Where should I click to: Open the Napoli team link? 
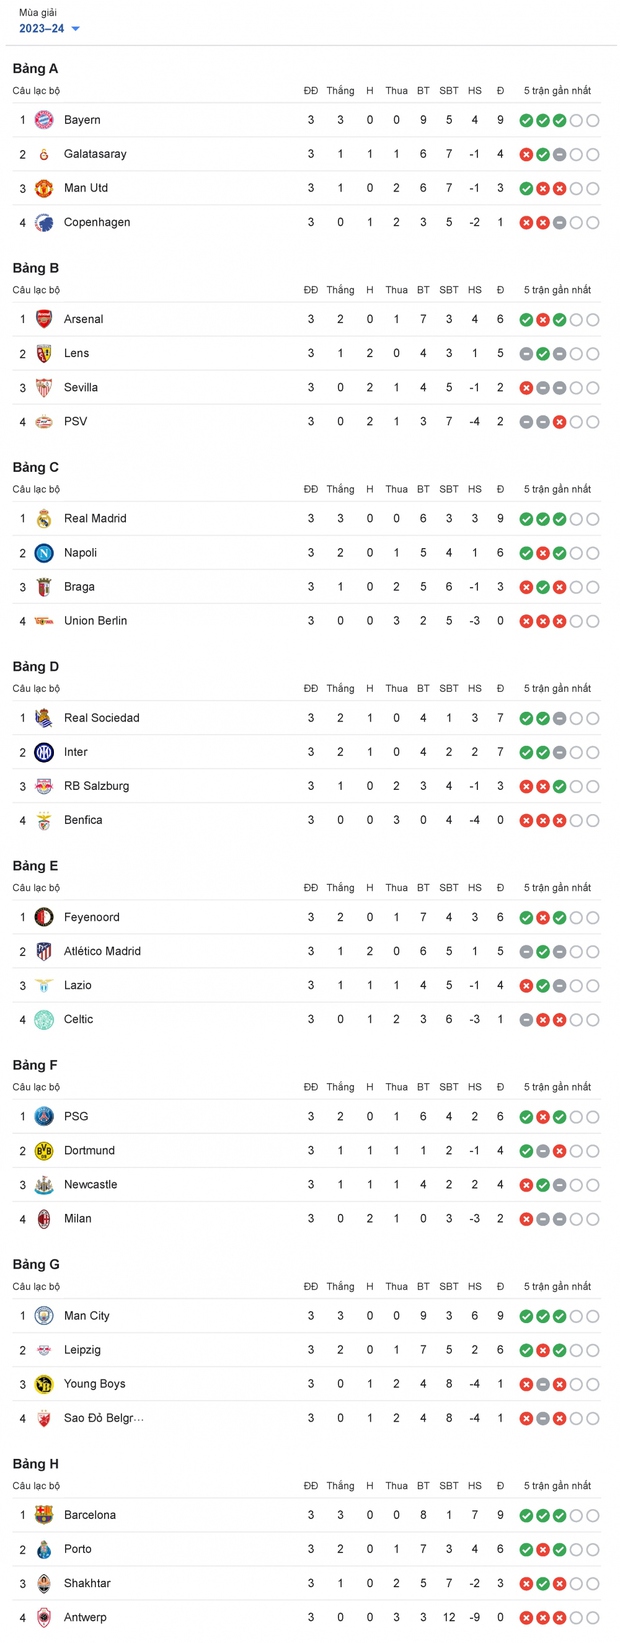point(80,553)
